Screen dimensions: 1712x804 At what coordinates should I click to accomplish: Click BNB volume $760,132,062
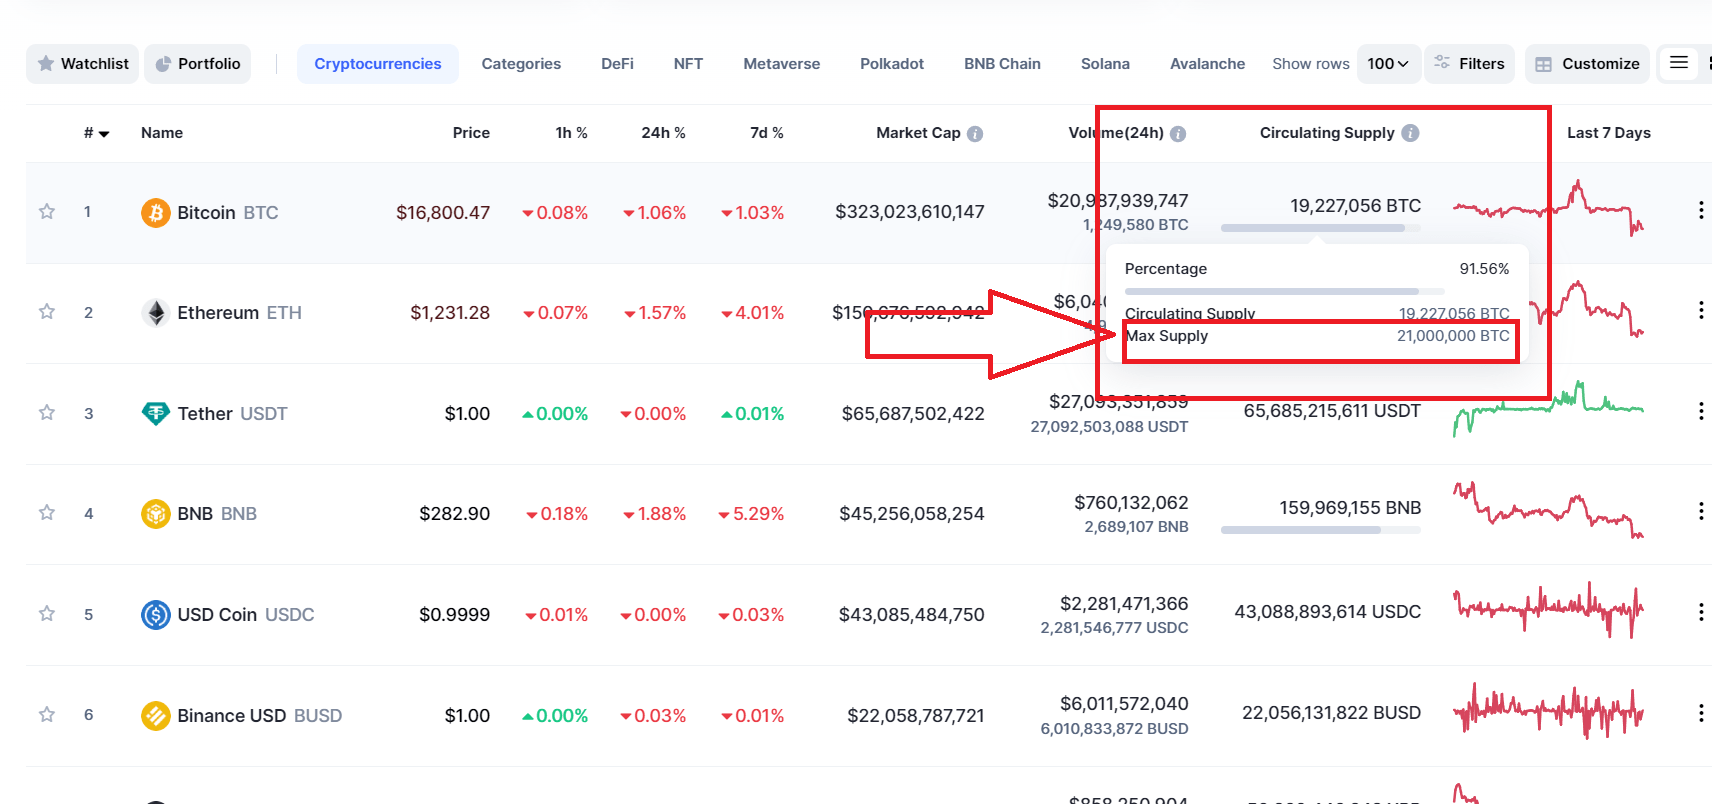pos(1131,503)
